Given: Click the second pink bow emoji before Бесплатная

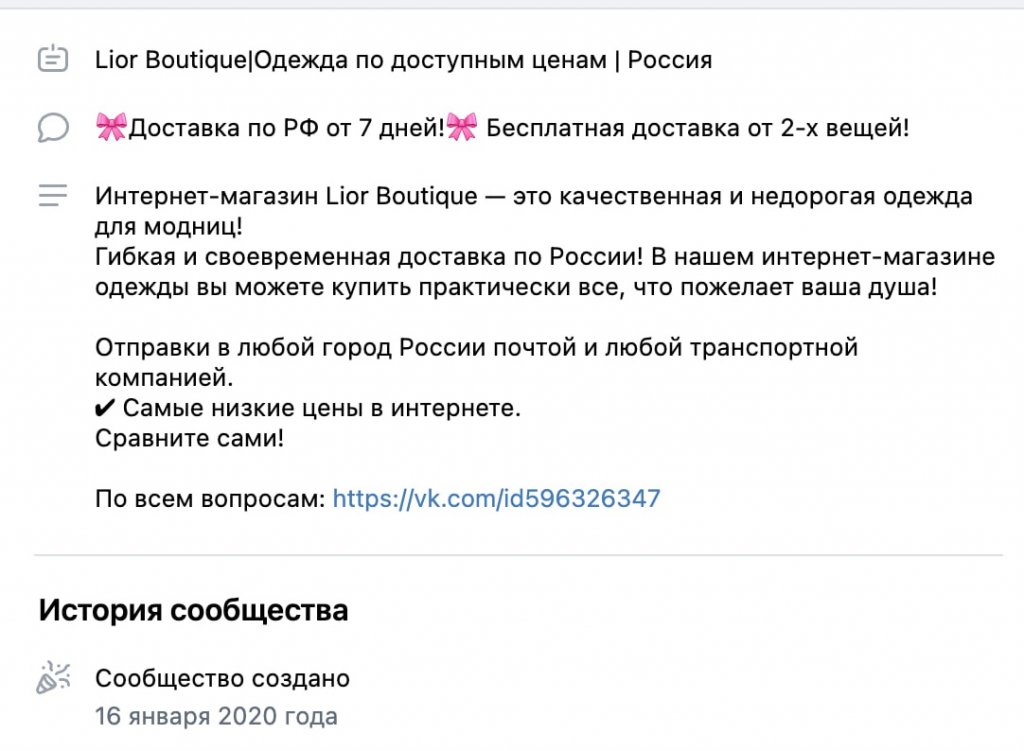Looking at the screenshot, I should [x=461, y=128].
